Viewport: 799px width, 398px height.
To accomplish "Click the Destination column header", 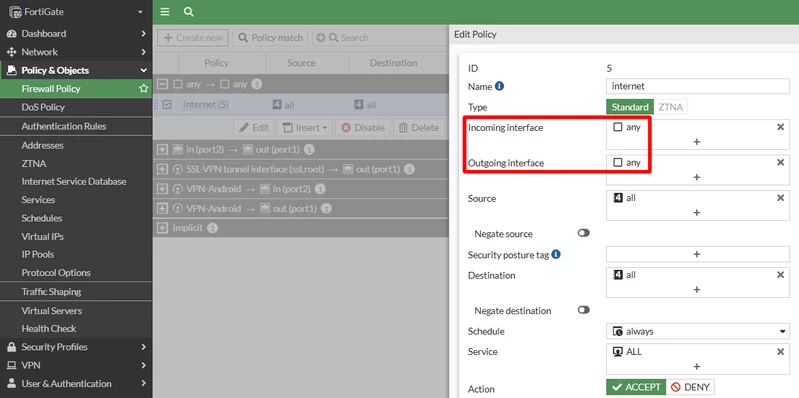I will 393,63.
